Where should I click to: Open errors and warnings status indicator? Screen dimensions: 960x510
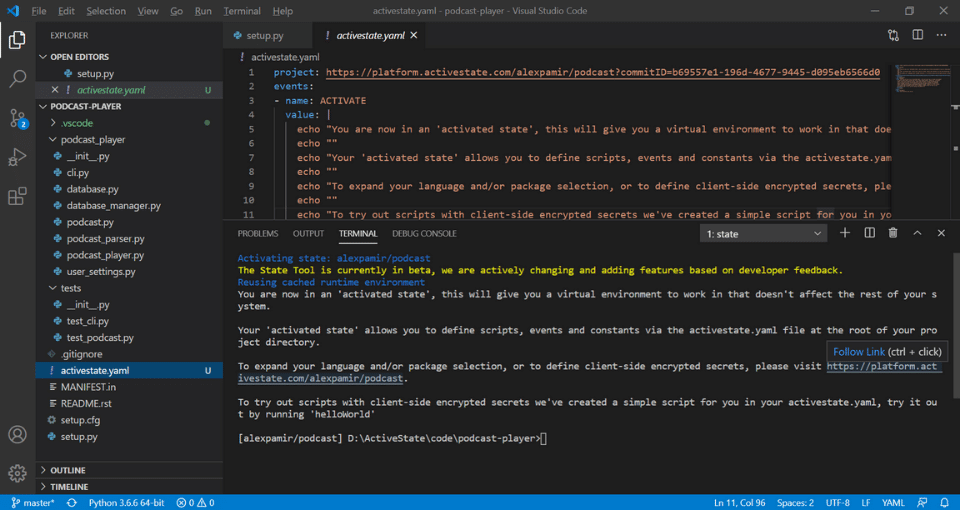195,503
